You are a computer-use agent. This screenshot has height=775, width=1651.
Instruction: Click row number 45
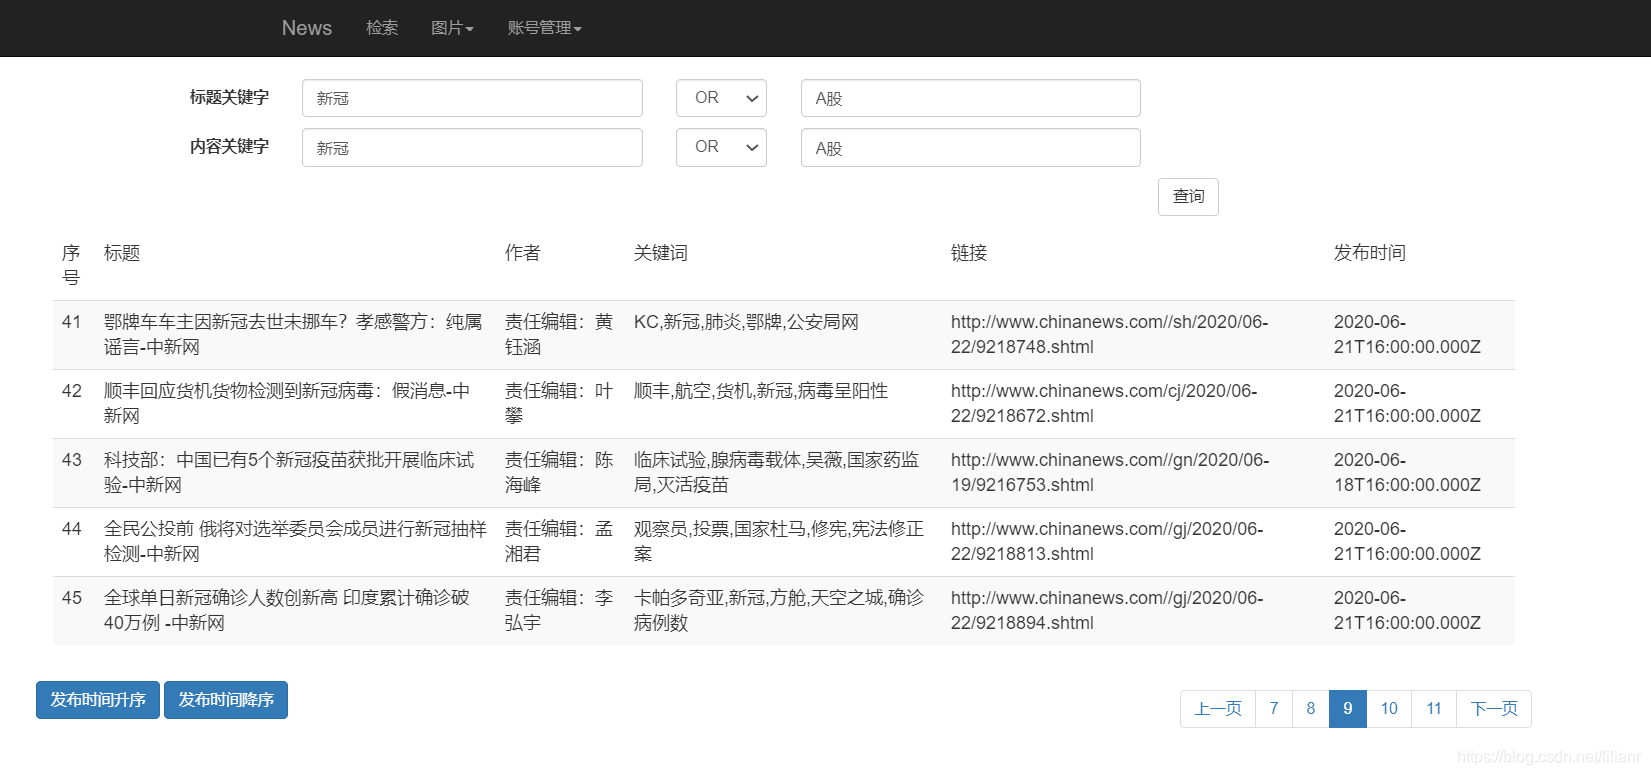tap(72, 598)
